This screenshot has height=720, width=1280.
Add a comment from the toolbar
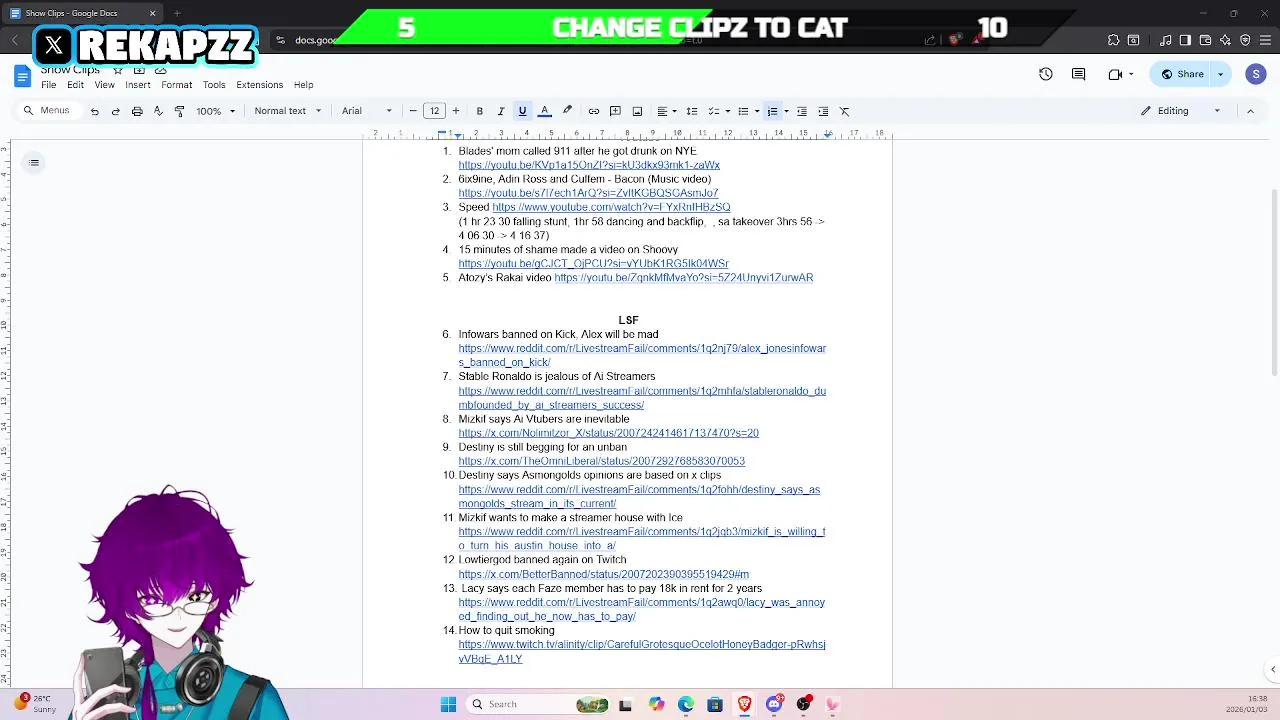point(615,111)
